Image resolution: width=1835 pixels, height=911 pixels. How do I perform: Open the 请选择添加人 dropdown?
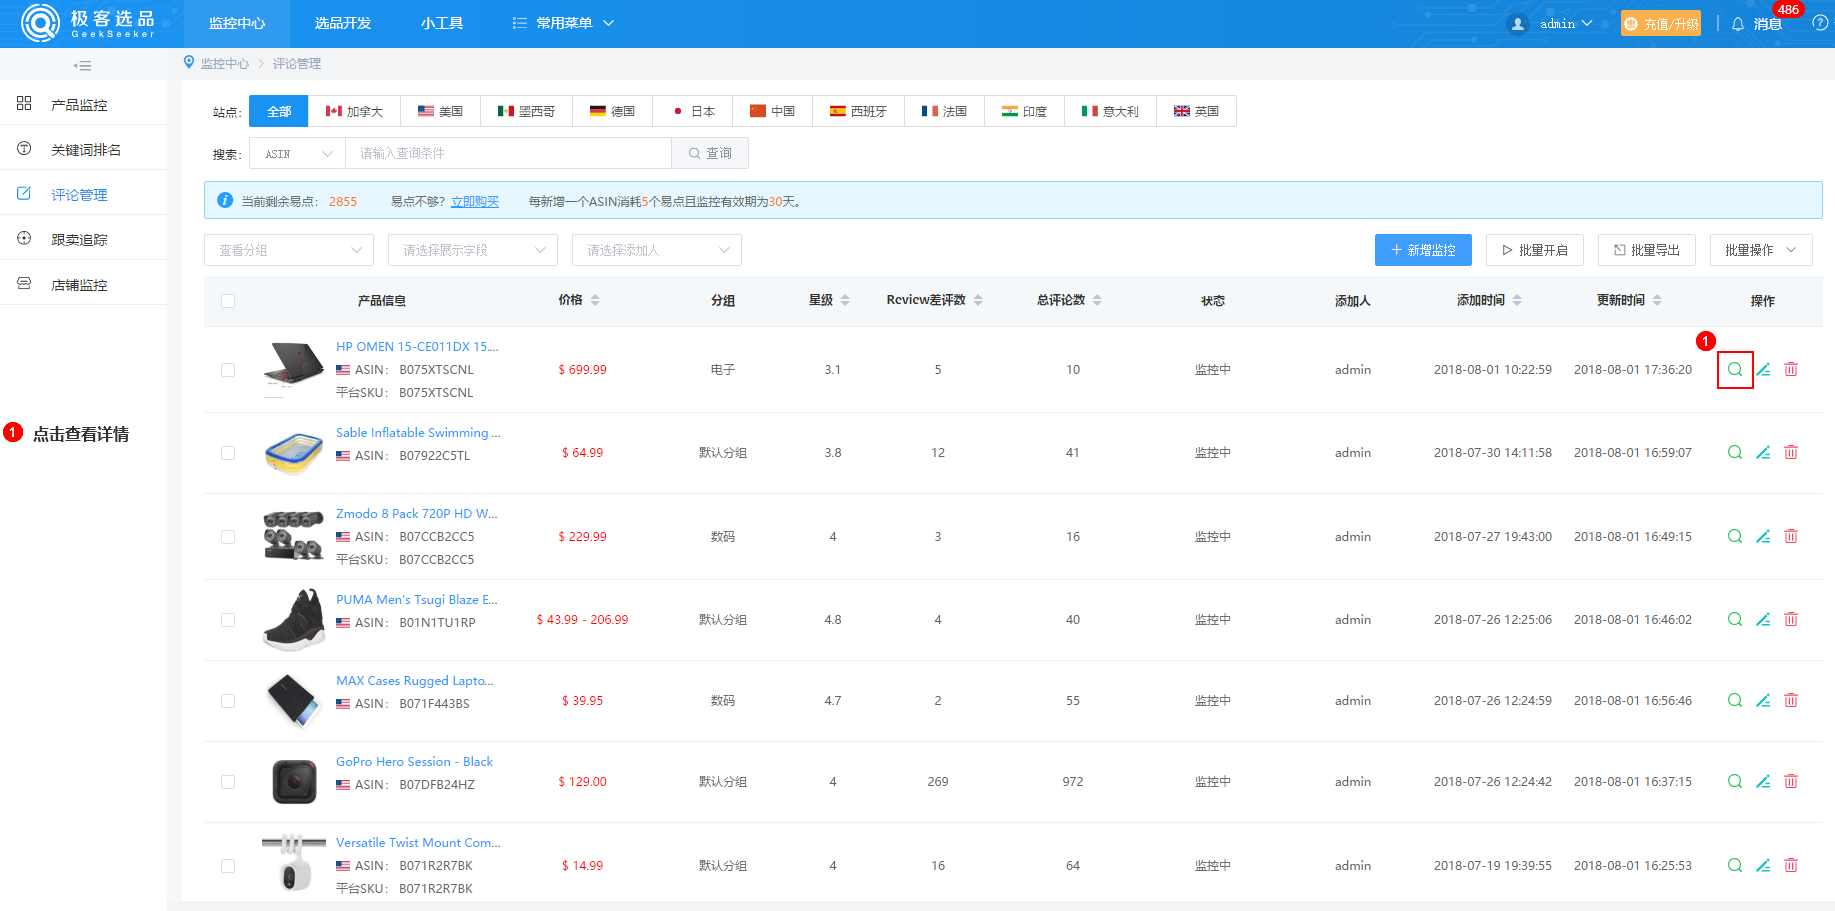(x=657, y=250)
